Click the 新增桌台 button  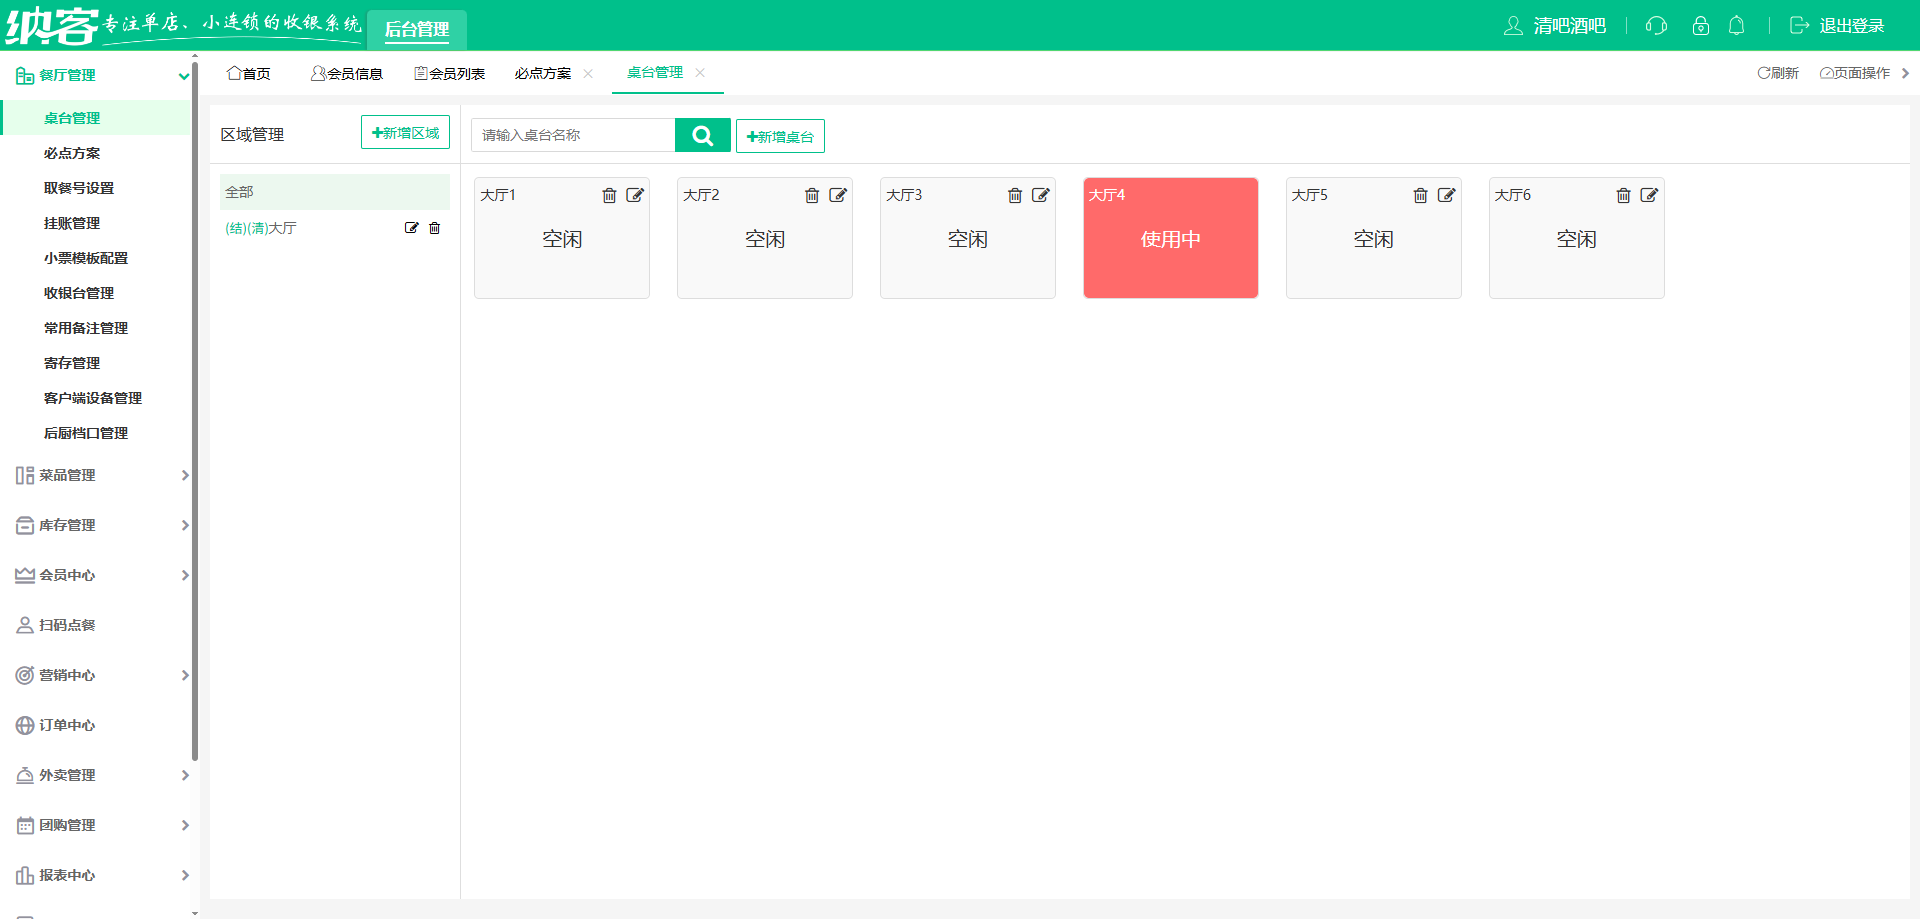point(780,135)
